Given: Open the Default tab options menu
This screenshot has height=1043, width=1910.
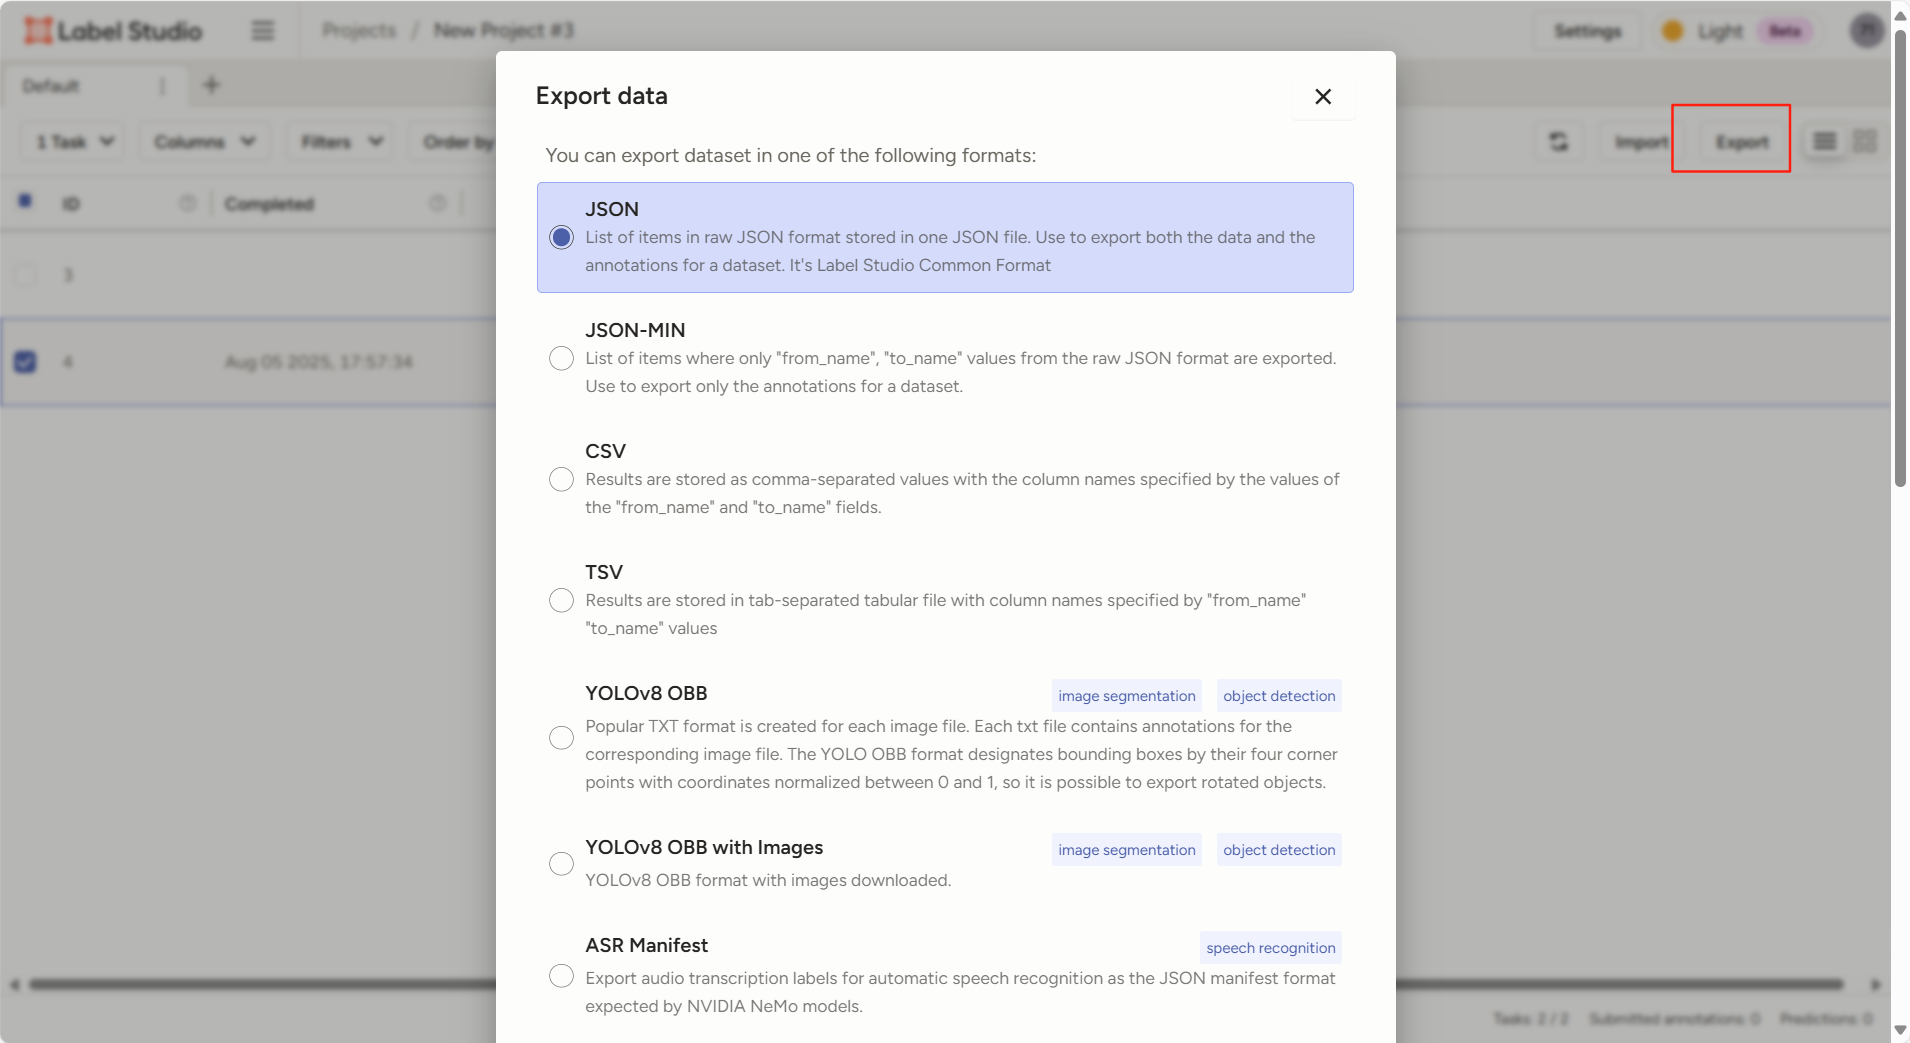Looking at the screenshot, I should (x=162, y=86).
